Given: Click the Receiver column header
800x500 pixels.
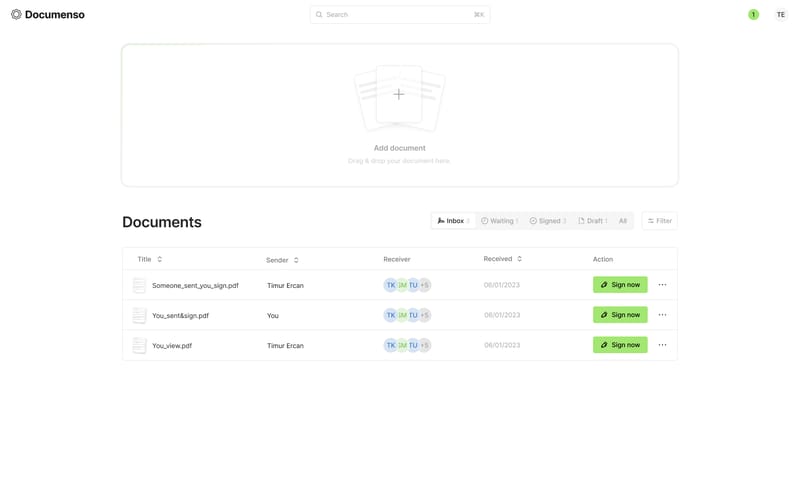Looking at the screenshot, I should [x=396, y=259].
